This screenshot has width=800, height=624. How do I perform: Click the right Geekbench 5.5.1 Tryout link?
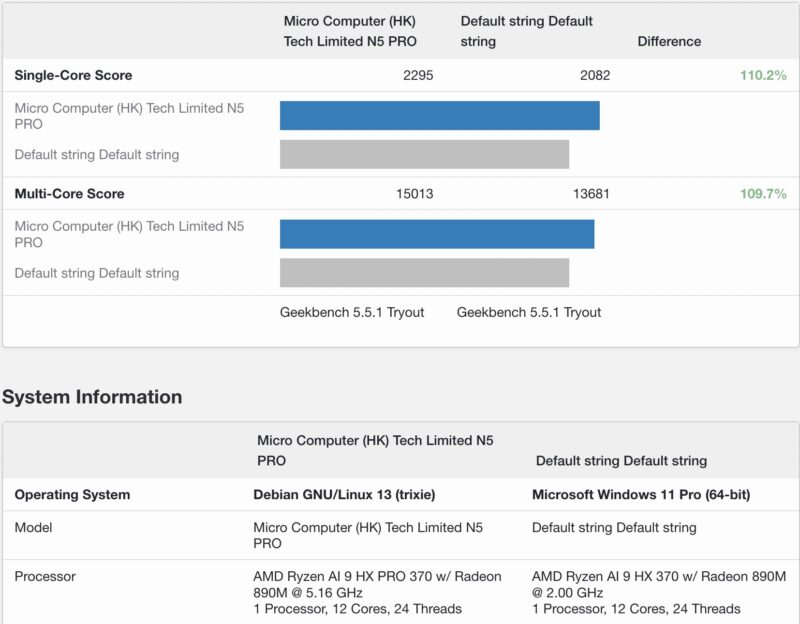tap(530, 311)
